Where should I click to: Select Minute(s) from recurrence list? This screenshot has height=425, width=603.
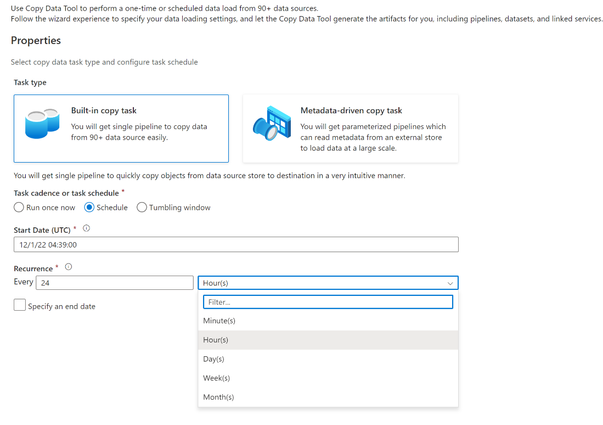click(328, 321)
